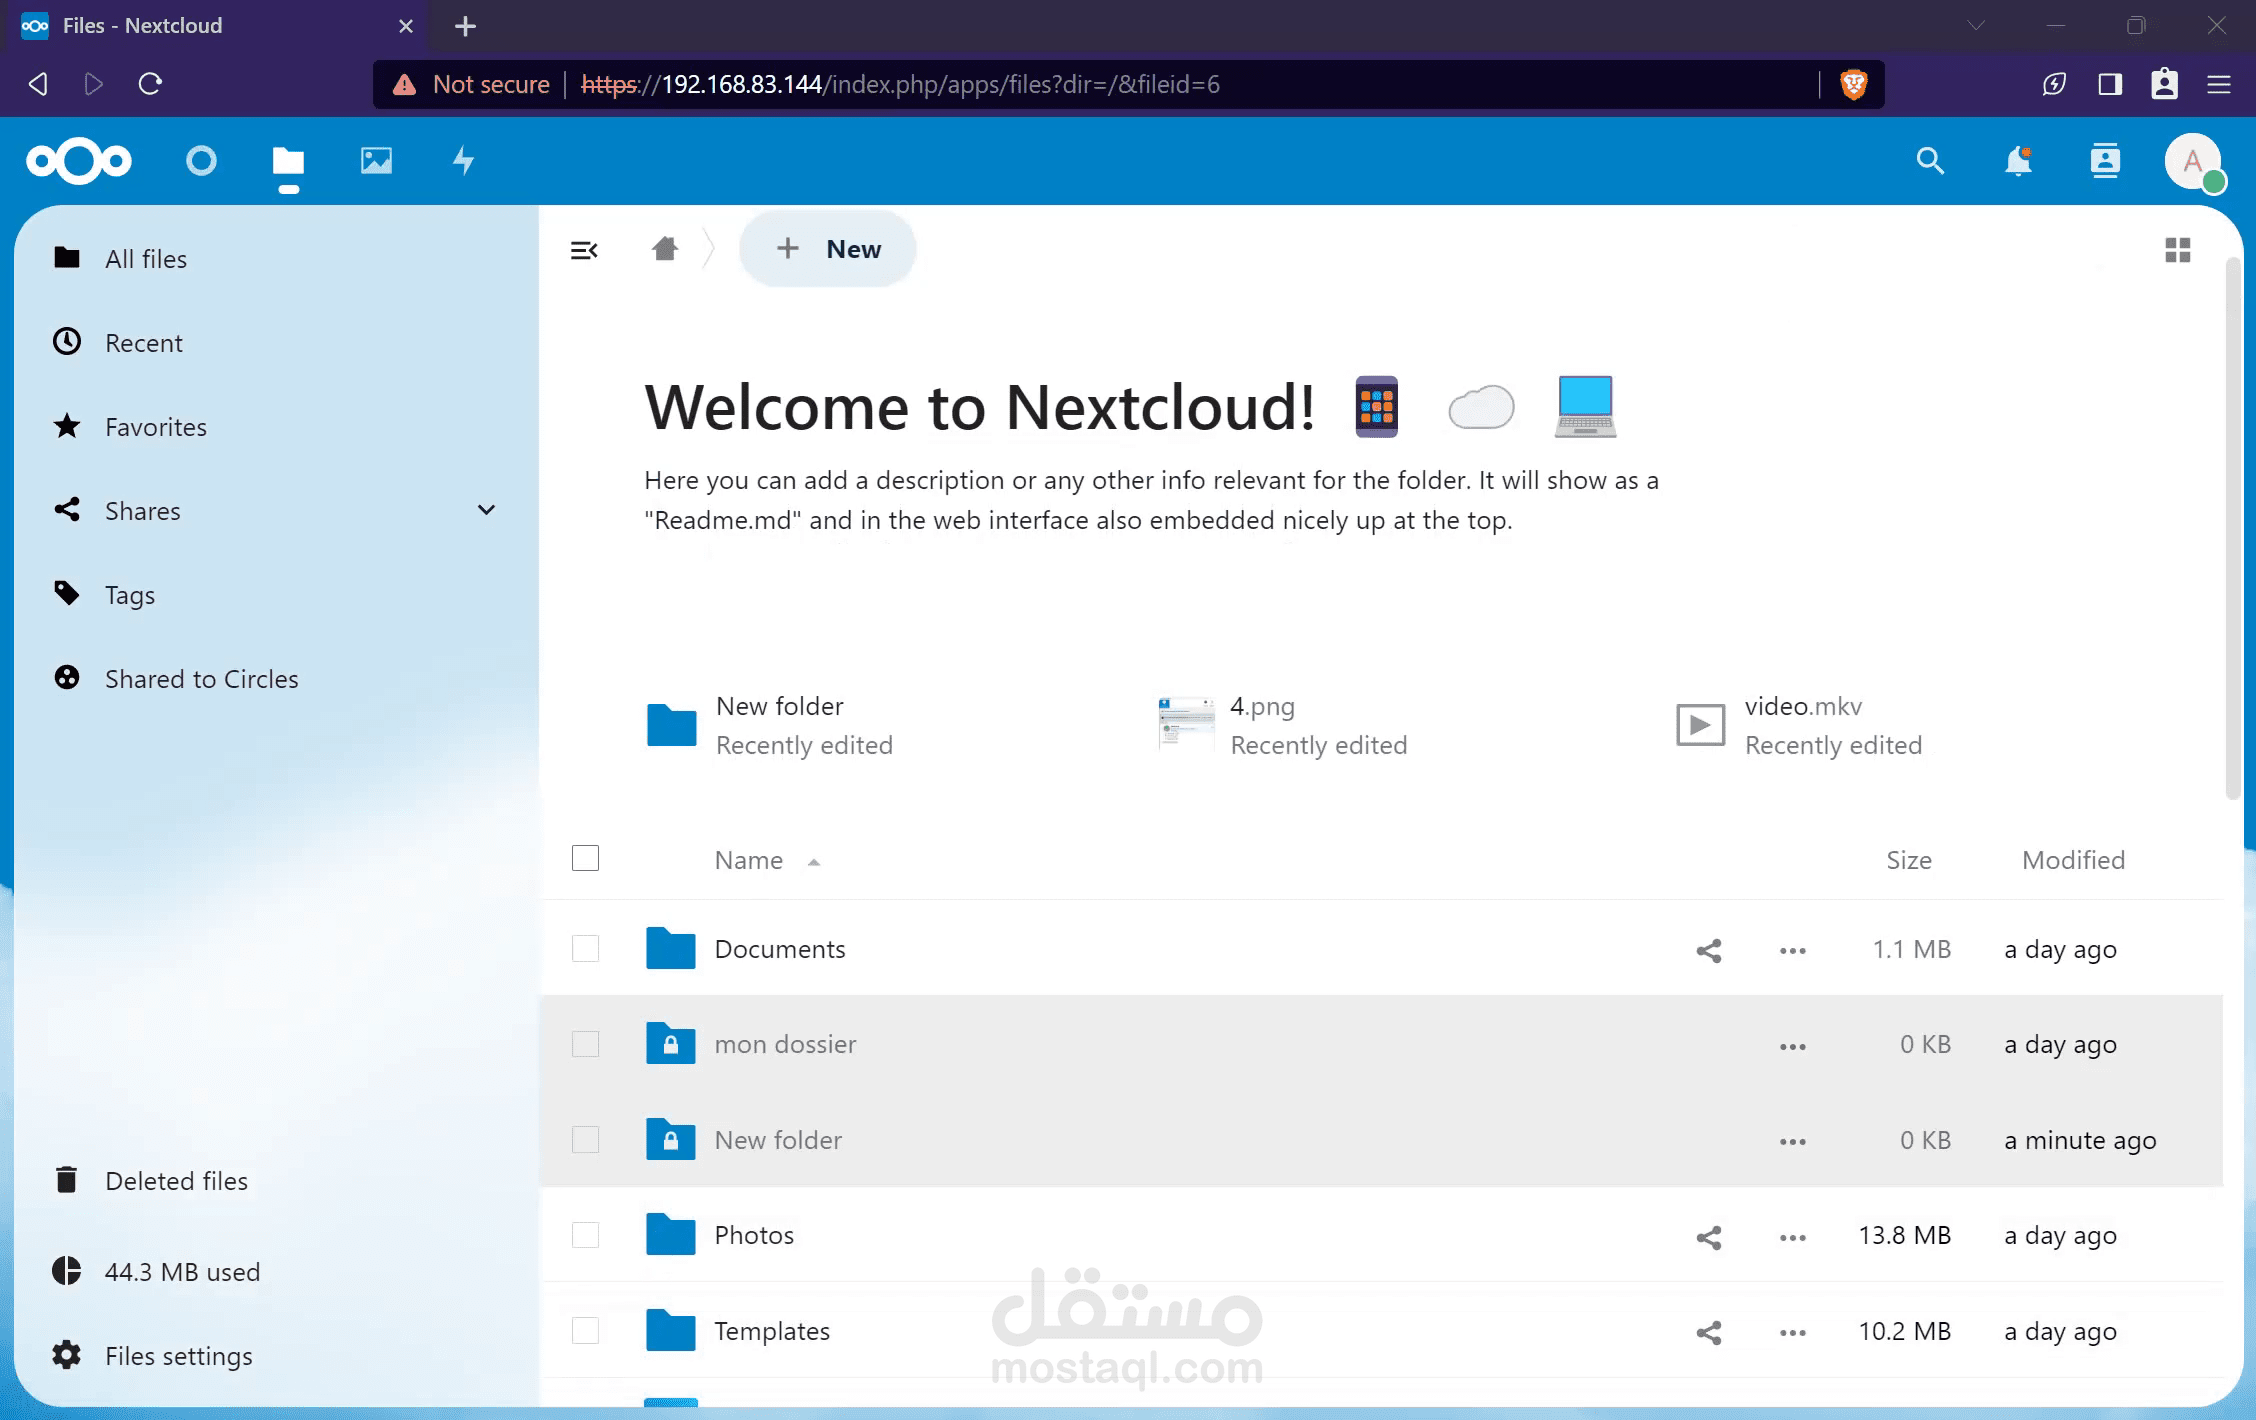Open the notifications bell
2256x1420 pixels.
pyautogui.click(x=2018, y=161)
